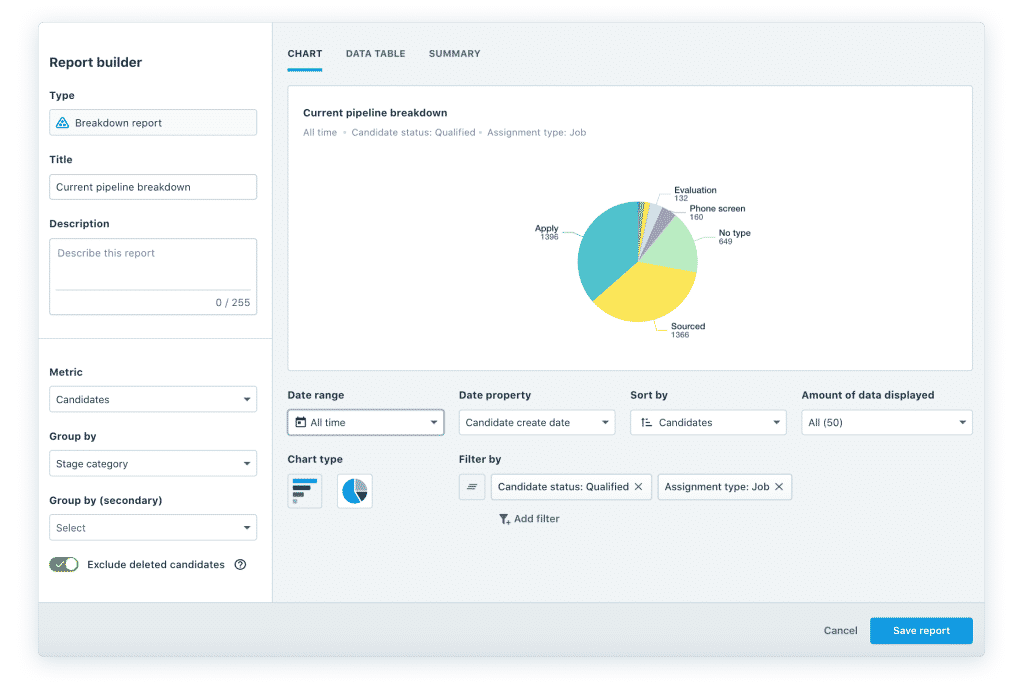This screenshot has width=1024, height=682.
Task: Click the help icon beside Exclude deleted candidates
Action: tap(239, 564)
